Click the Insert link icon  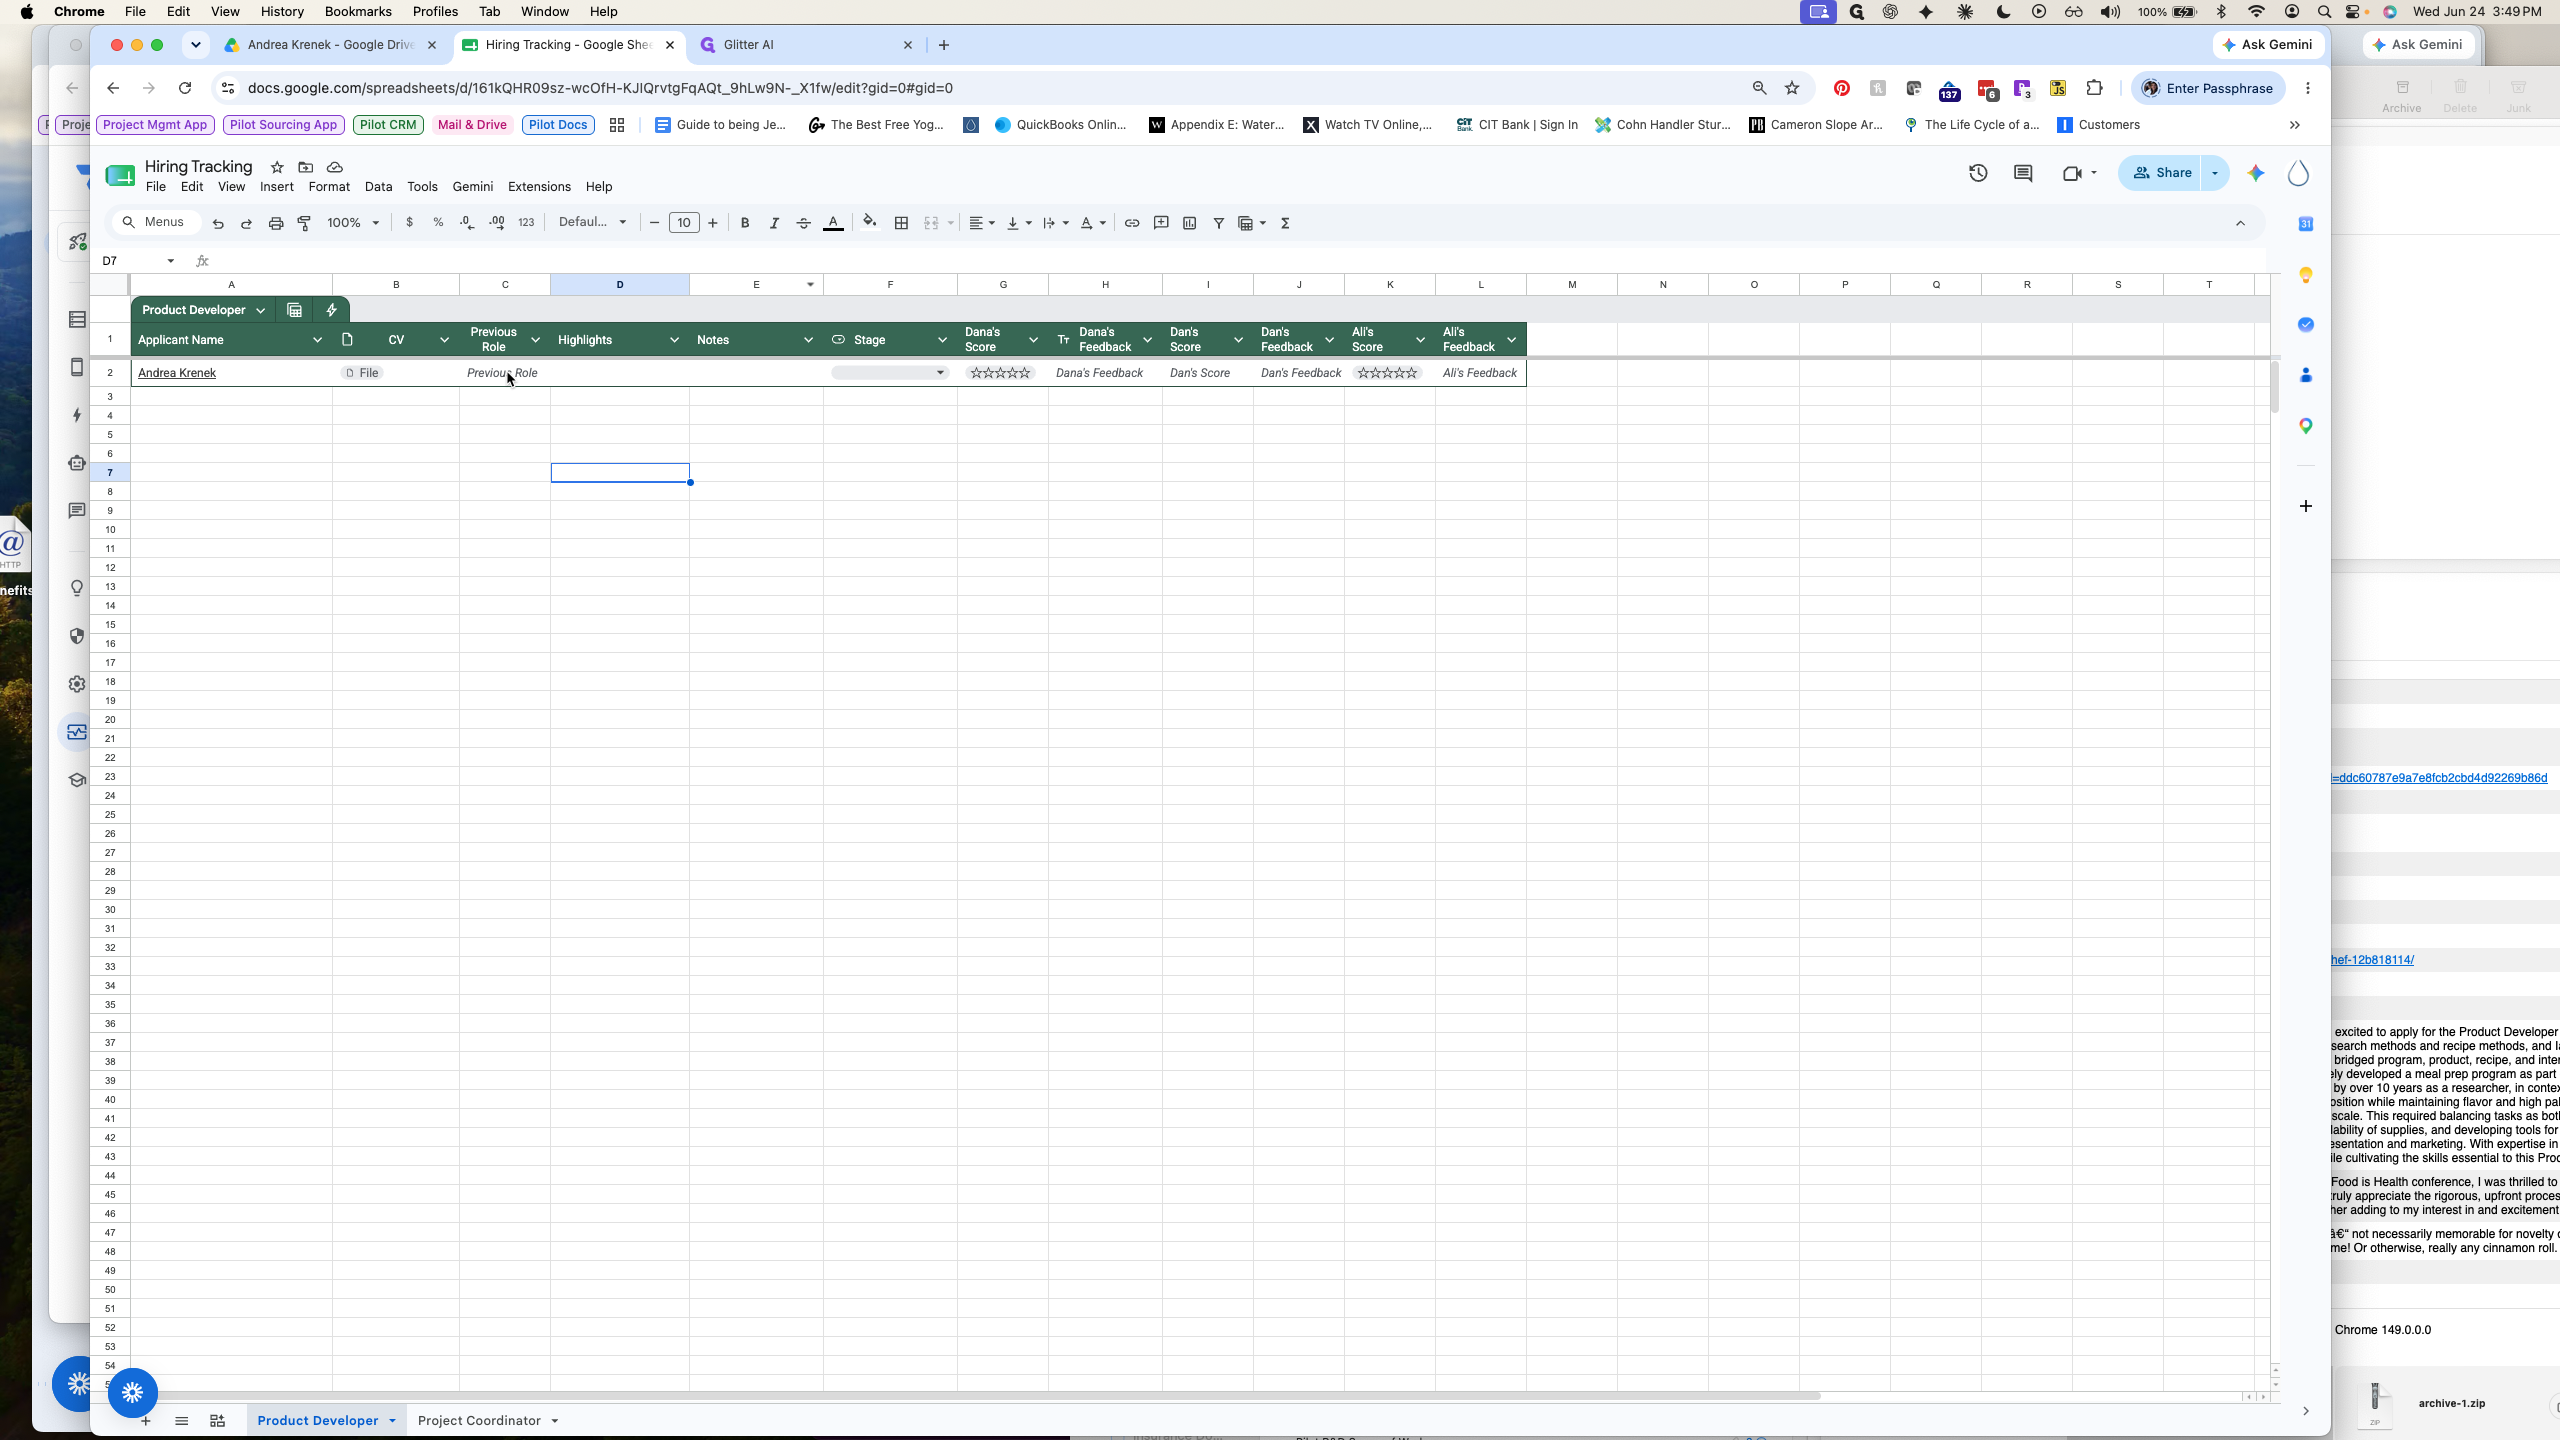point(1132,223)
